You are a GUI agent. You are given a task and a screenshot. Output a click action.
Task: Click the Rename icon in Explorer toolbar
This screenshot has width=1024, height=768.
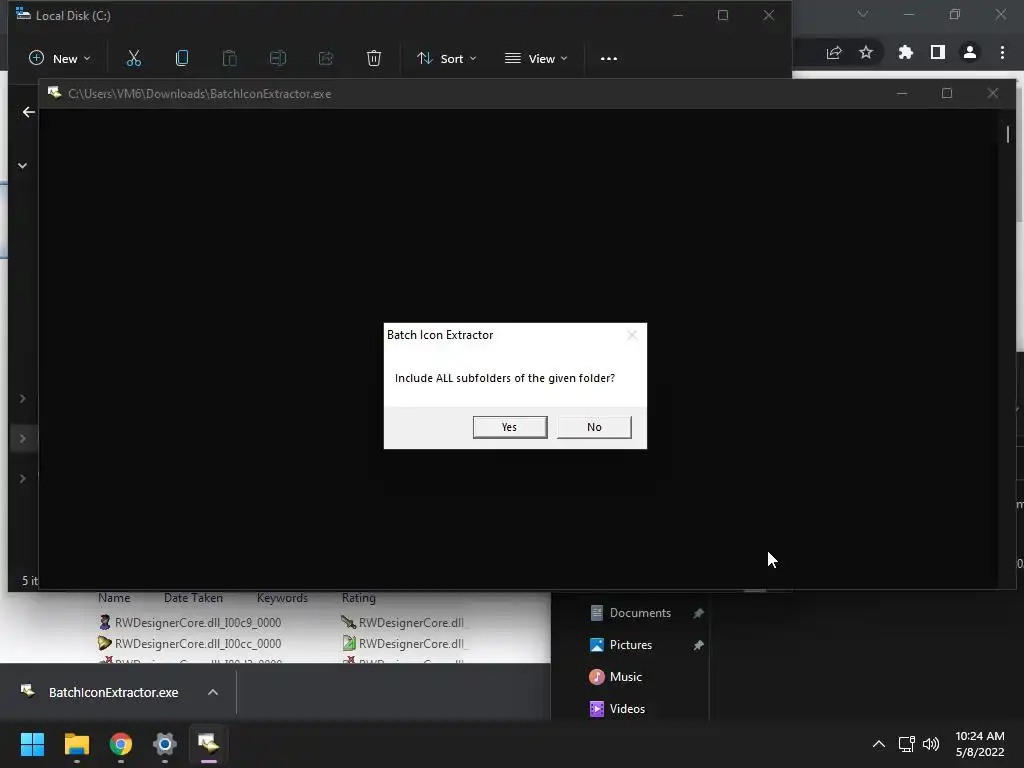click(x=278, y=59)
